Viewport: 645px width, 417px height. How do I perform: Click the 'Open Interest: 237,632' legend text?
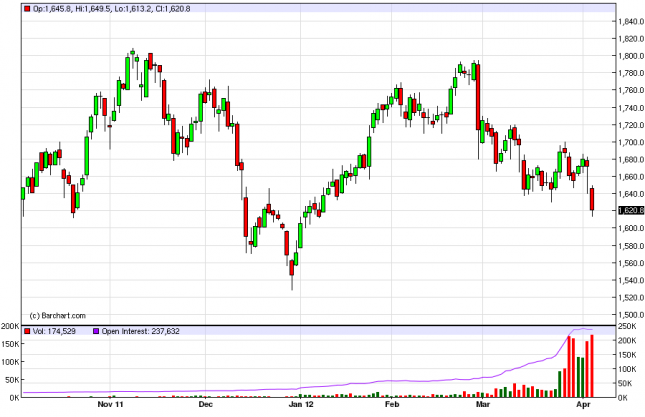141,331
